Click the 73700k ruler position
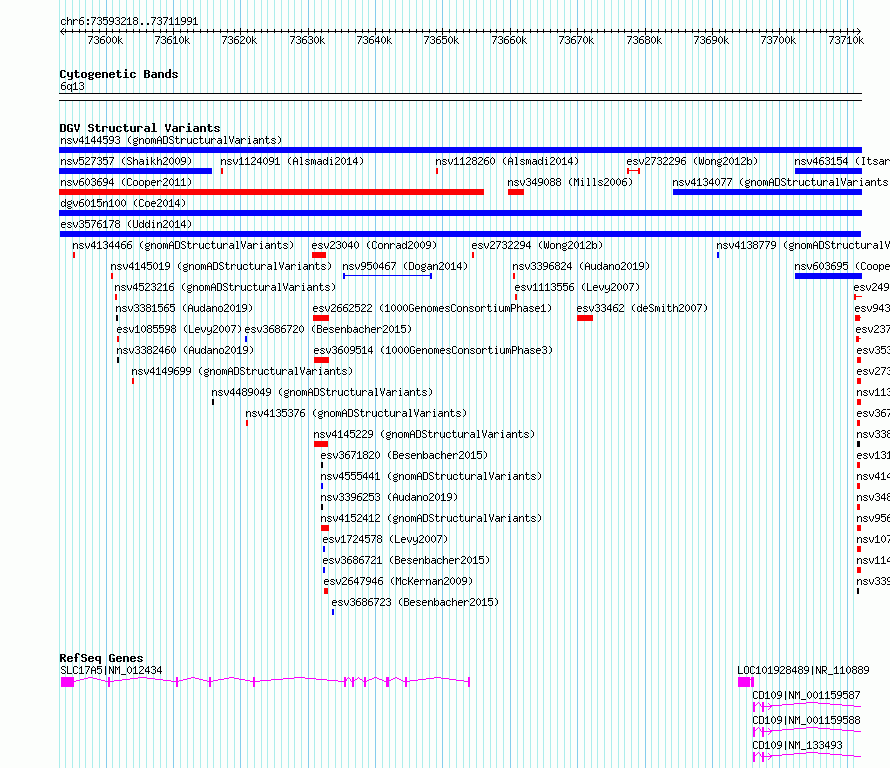The image size is (890, 768). [x=778, y=40]
